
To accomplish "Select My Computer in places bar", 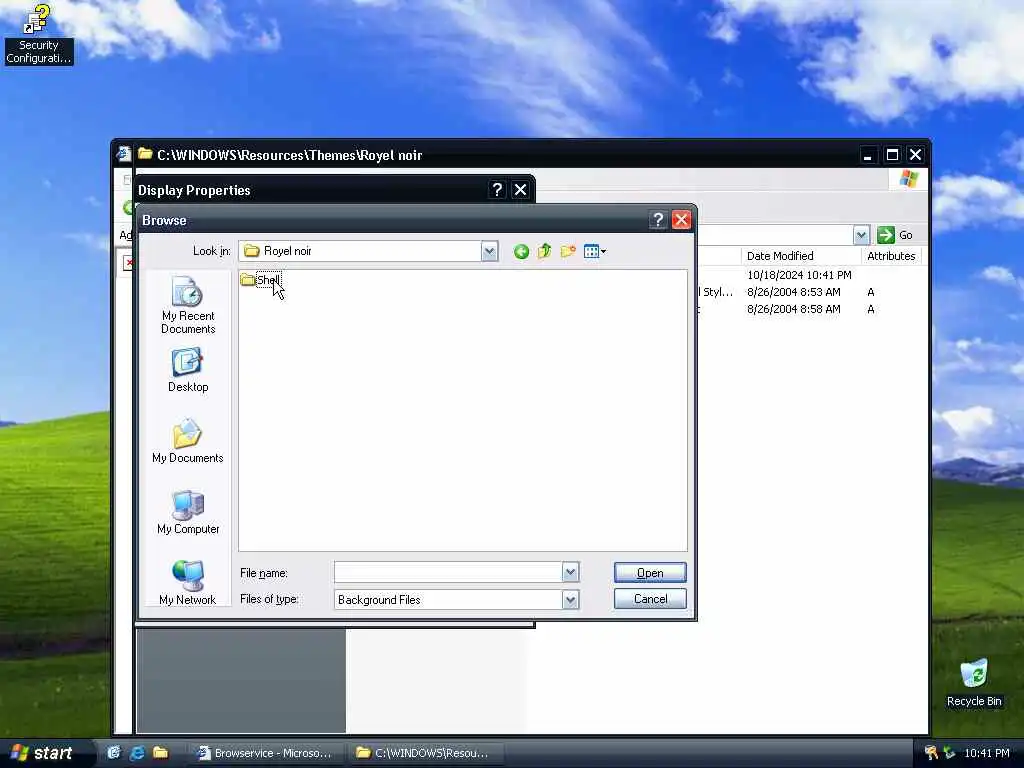I will pyautogui.click(x=188, y=512).
